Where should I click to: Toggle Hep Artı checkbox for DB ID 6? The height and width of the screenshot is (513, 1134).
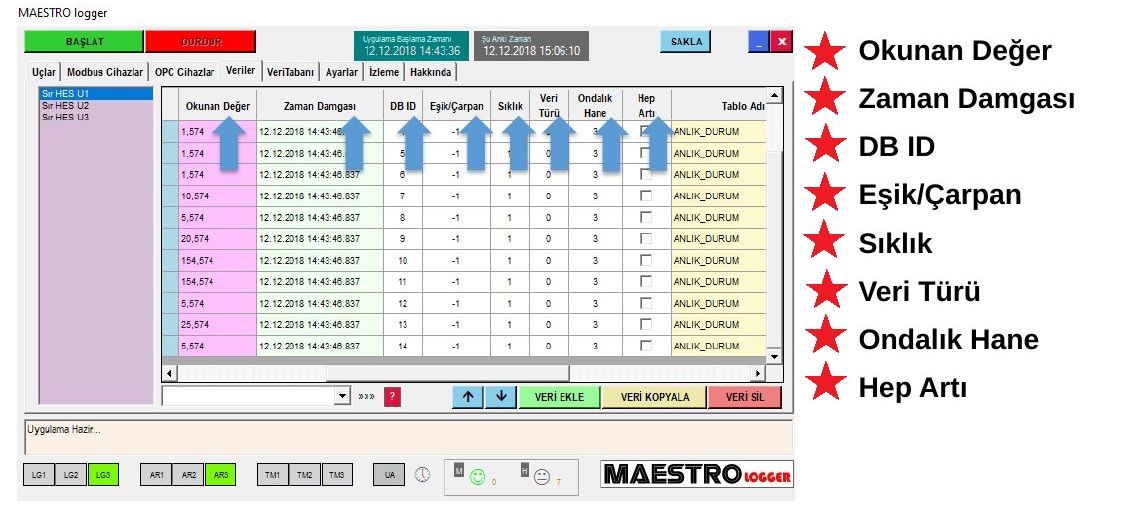coord(646,174)
